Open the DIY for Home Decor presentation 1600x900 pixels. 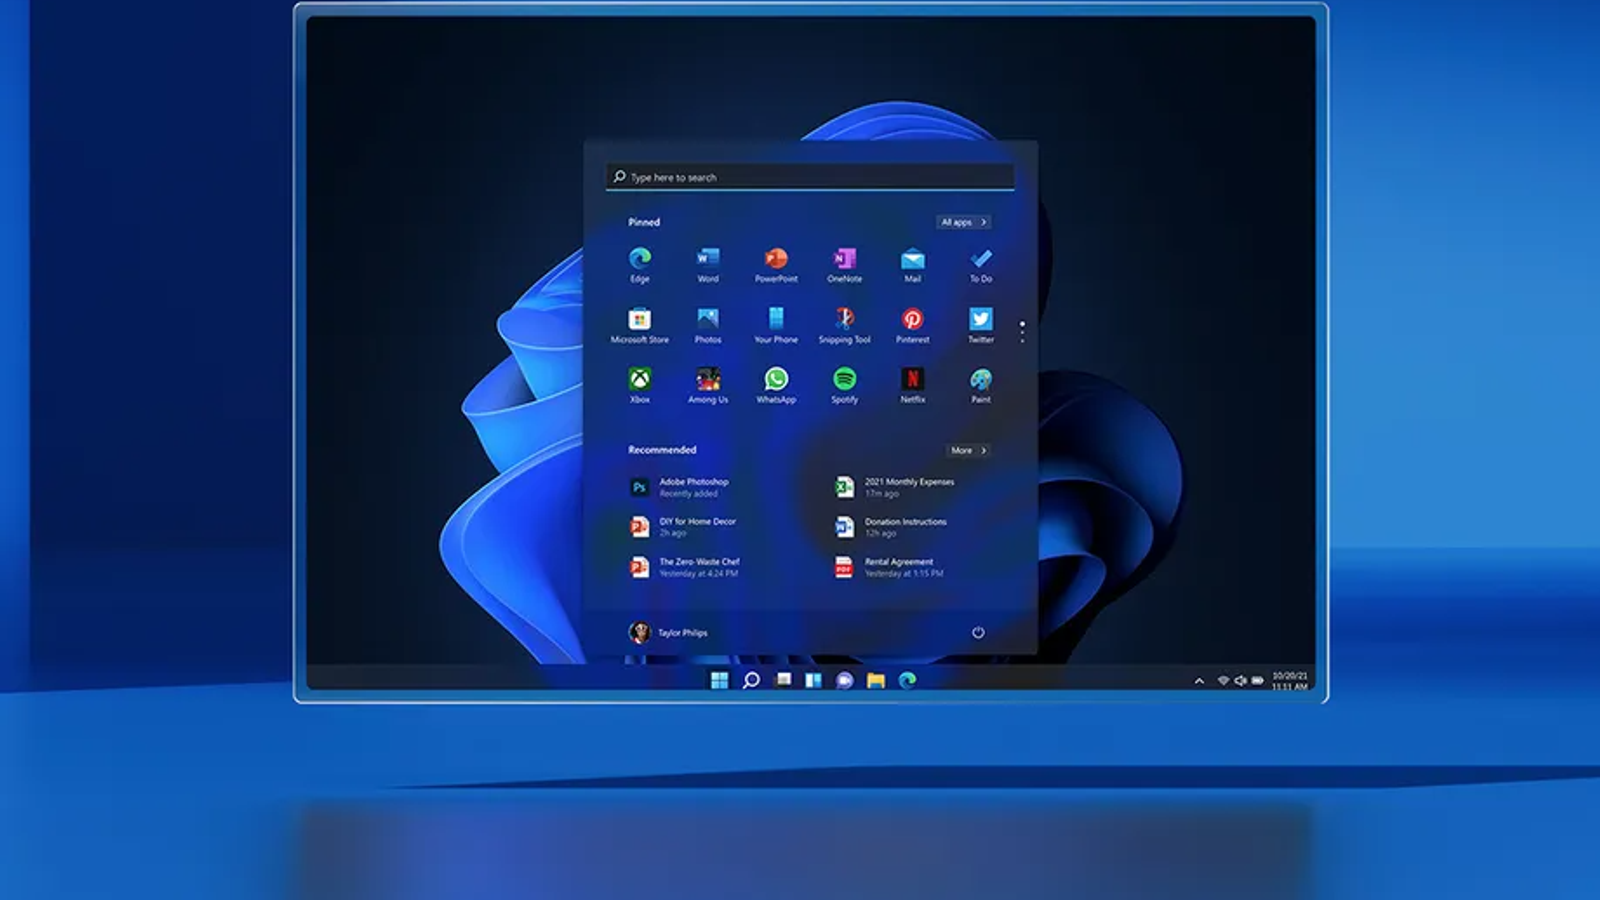683,527
